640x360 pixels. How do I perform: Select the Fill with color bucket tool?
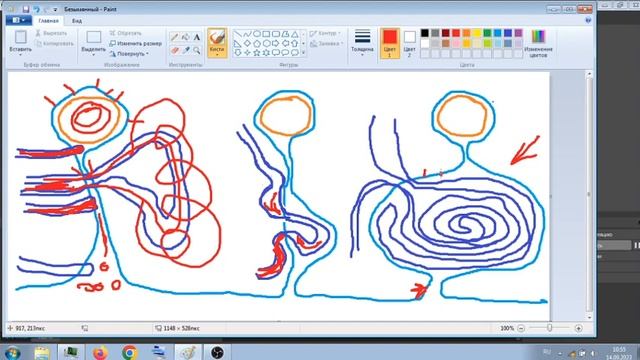coord(186,38)
